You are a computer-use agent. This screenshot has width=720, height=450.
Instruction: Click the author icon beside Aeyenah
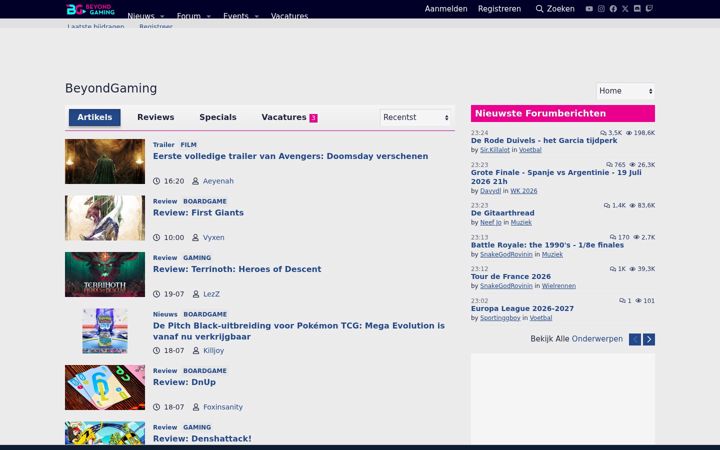(x=195, y=181)
